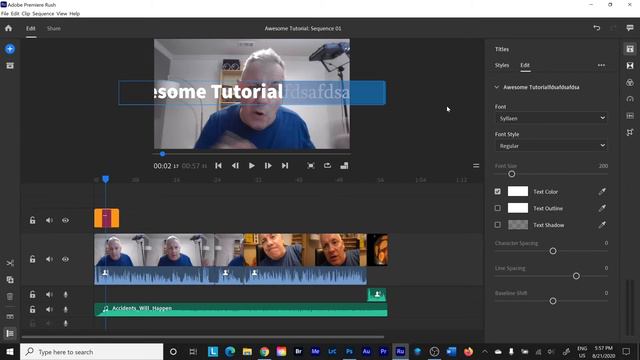Enable the Text Outline checkbox

tap(498, 208)
